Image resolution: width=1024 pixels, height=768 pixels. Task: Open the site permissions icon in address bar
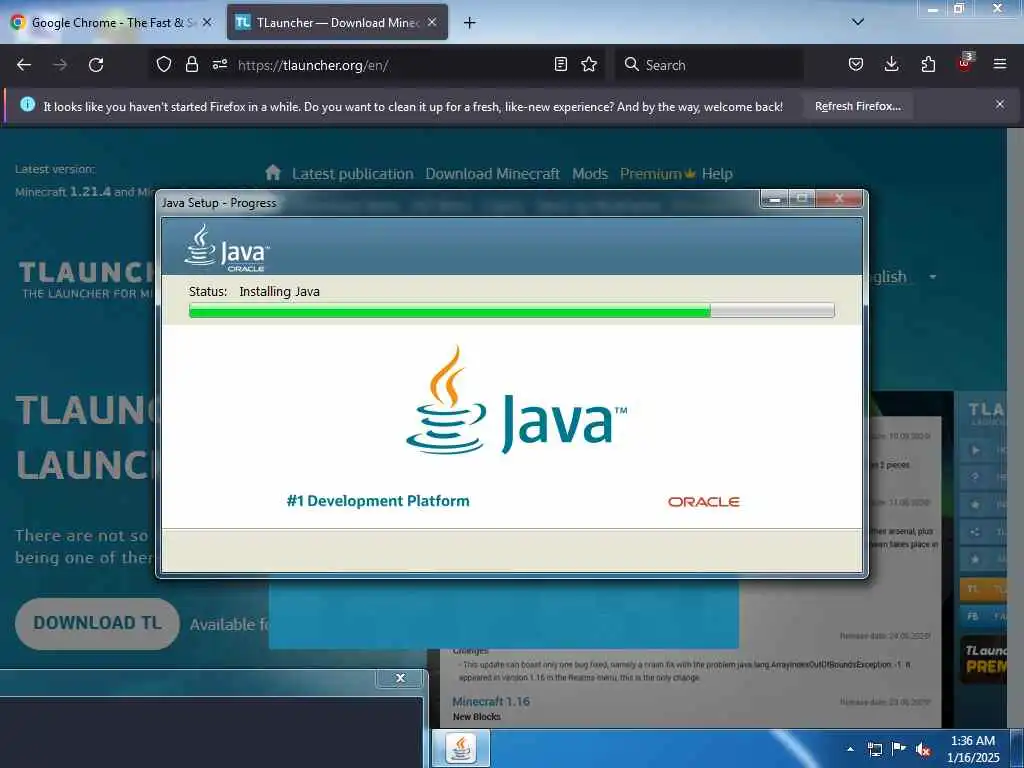pyautogui.click(x=219, y=65)
